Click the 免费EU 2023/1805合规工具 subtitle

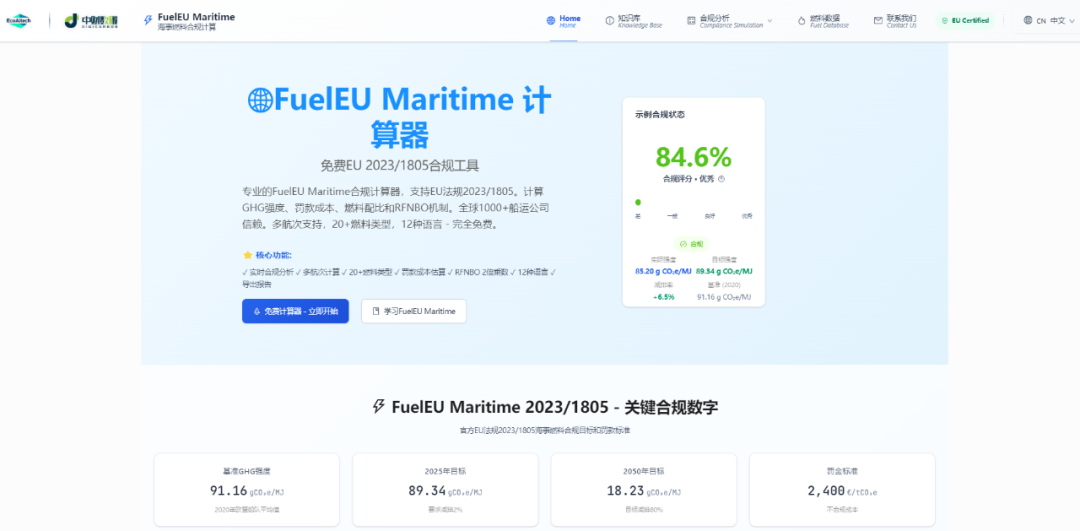point(399,166)
